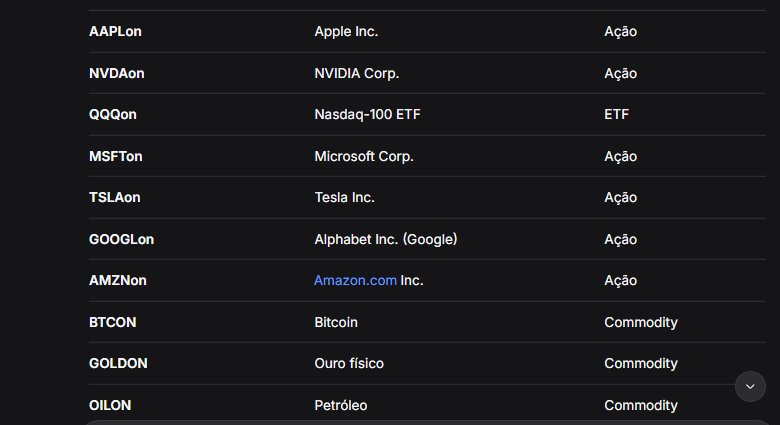Image resolution: width=780 pixels, height=425 pixels.
Task: Click the MSFTon ticker text
Action: [116, 156]
